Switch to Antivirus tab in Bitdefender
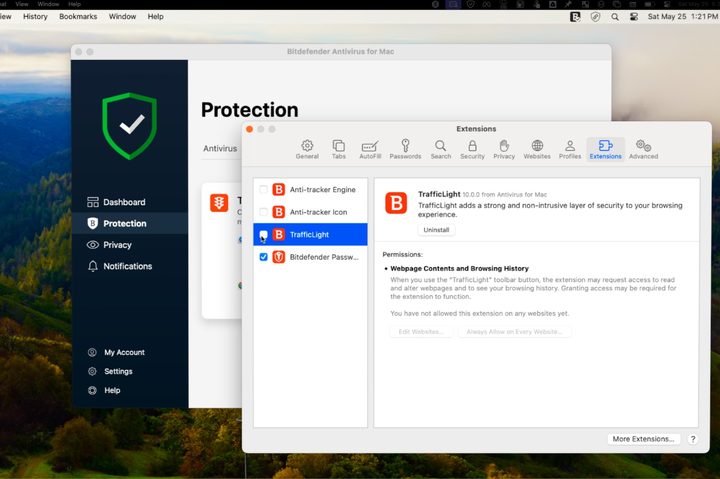The width and height of the screenshot is (720, 479). pos(220,148)
